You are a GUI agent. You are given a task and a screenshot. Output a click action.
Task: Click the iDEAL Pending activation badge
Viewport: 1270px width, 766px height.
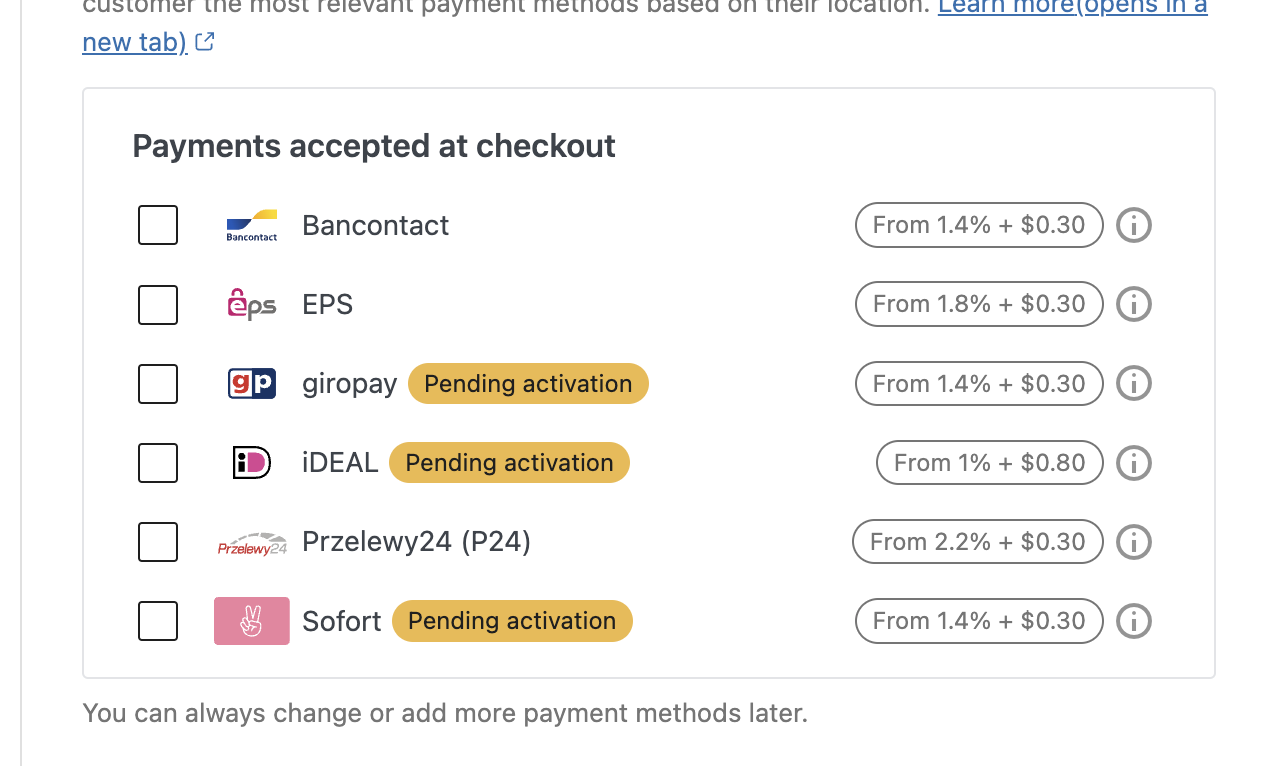click(509, 462)
